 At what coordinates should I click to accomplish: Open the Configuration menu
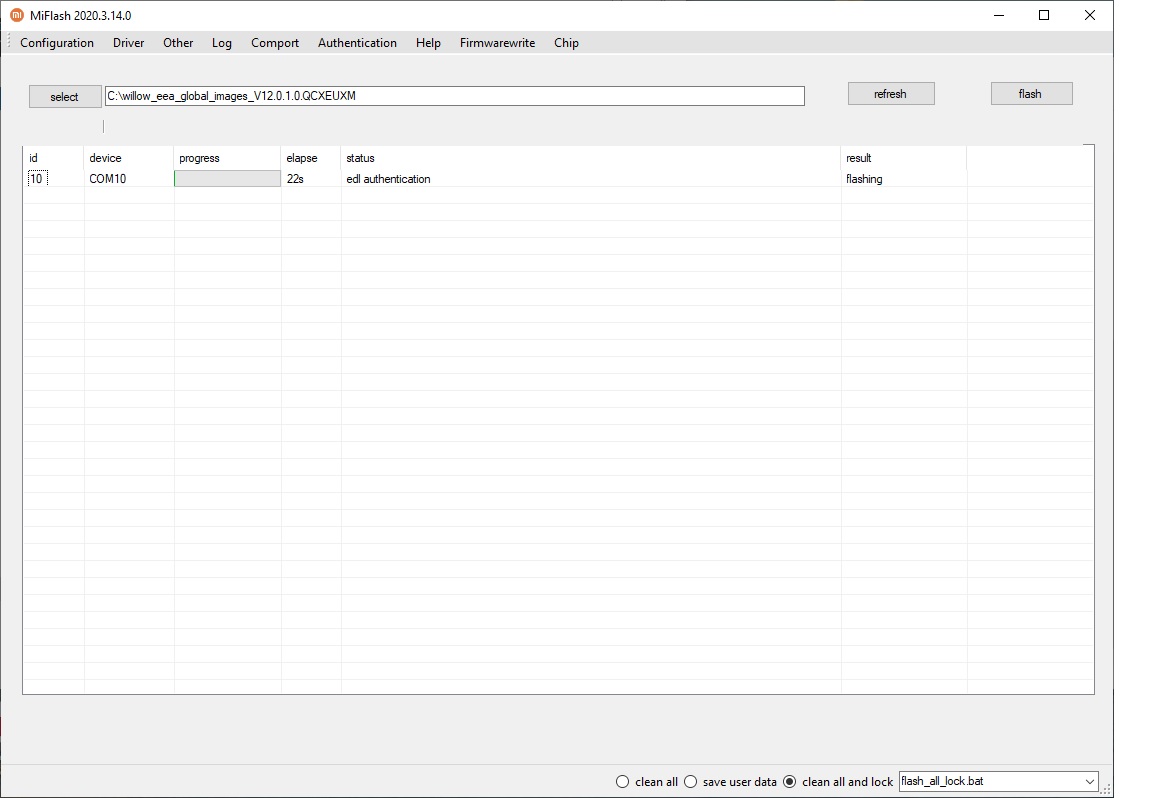click(x=57, y=43)
